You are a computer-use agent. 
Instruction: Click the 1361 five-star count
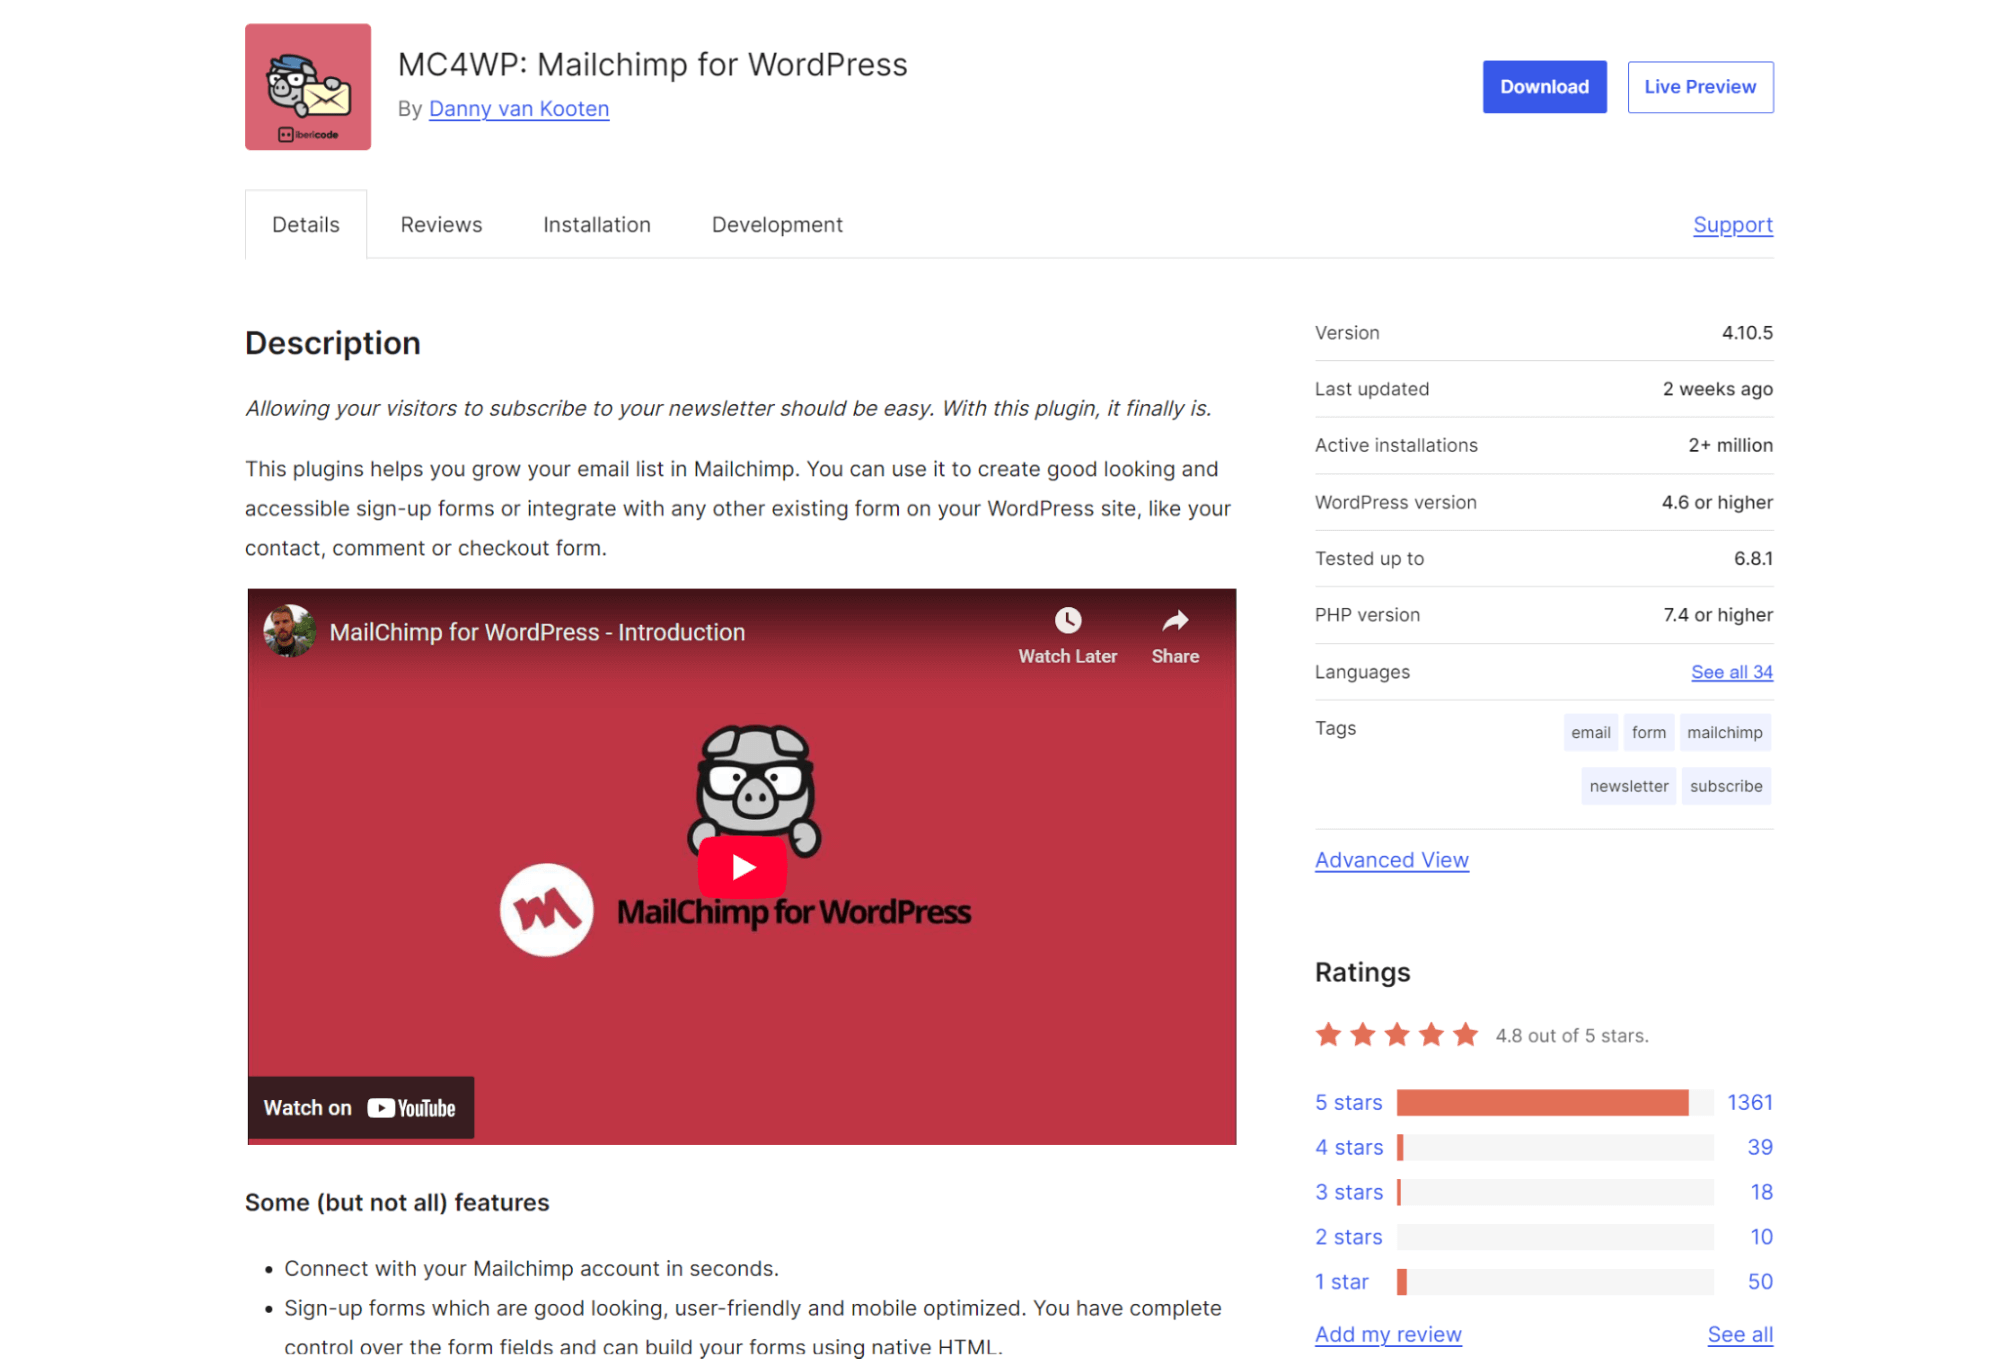pyautogui.click(x=1749, y=1102)
